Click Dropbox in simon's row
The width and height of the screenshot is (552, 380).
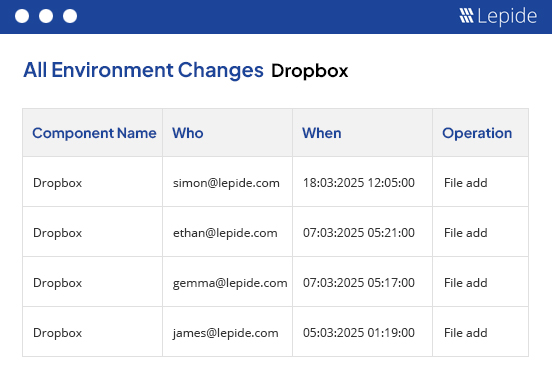pos(57,183)
